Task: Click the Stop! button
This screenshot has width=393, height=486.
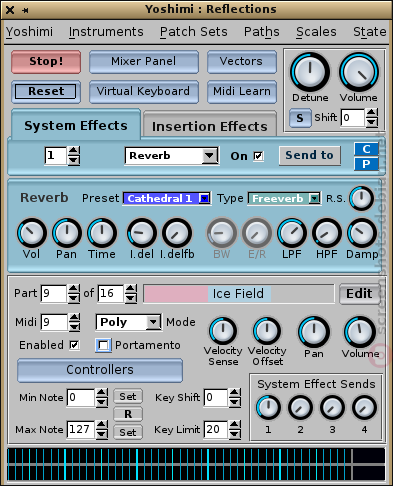Action: pos(46,62)
